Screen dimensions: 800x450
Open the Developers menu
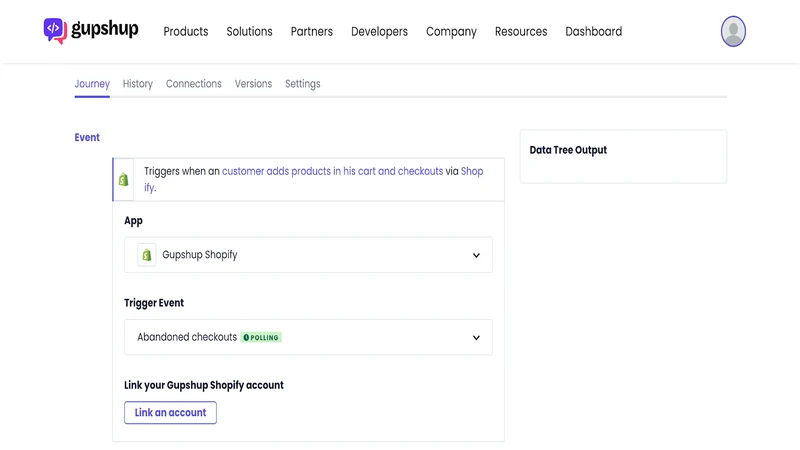[x=380, y=32]
